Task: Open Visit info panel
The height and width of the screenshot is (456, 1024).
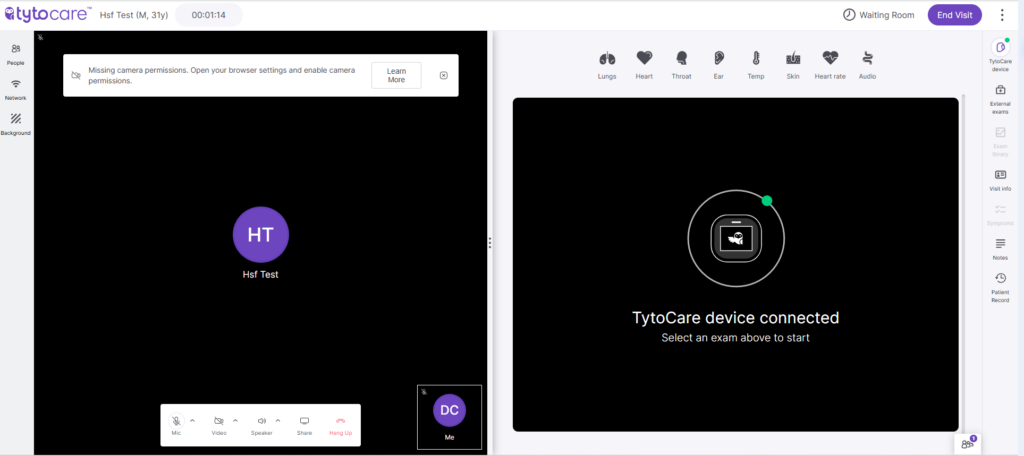Action: click(1000, 180)
